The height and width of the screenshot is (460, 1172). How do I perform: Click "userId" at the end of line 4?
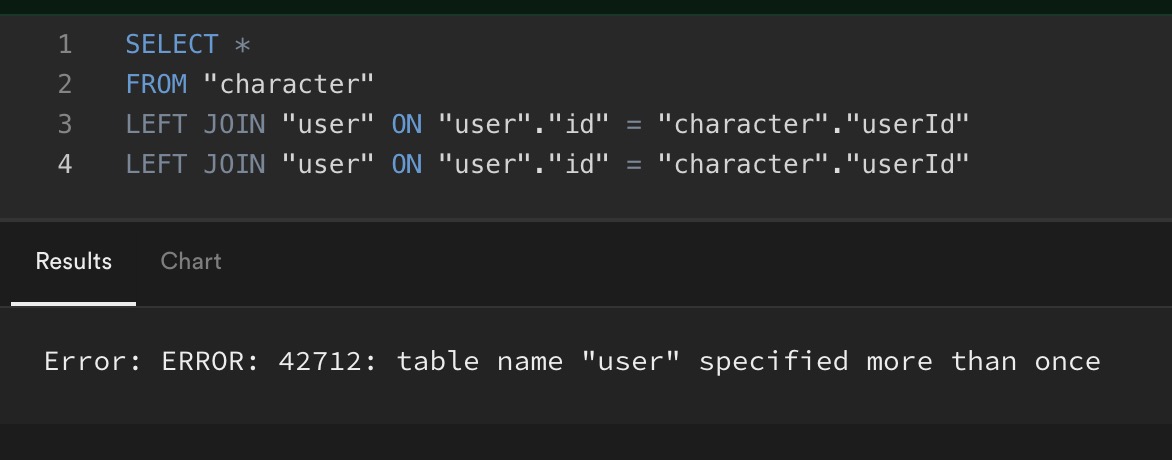click(908, 163)
